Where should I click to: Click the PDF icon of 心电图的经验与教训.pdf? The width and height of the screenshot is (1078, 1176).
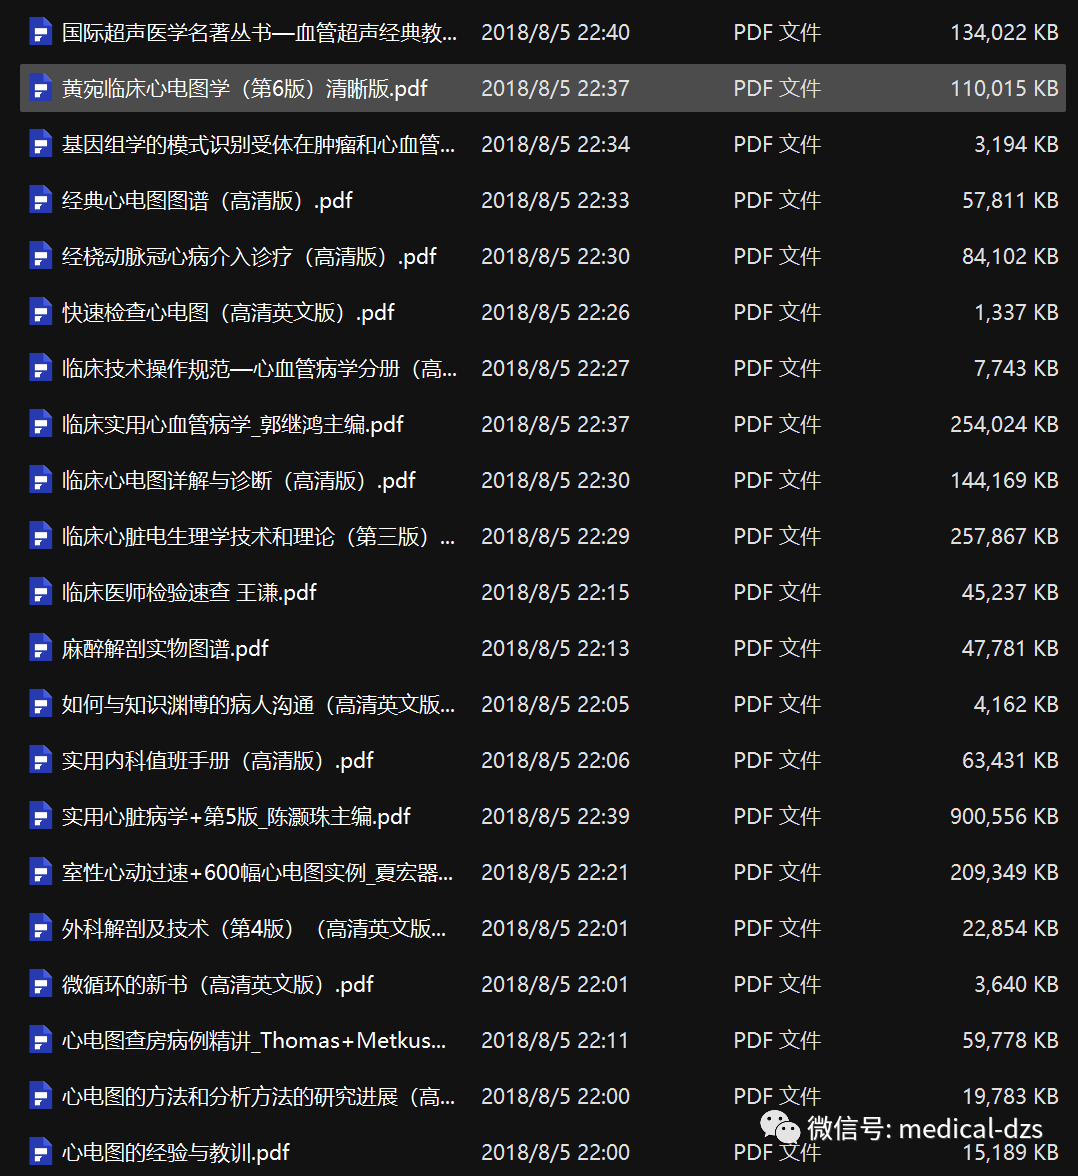[x=40, y=1153]
